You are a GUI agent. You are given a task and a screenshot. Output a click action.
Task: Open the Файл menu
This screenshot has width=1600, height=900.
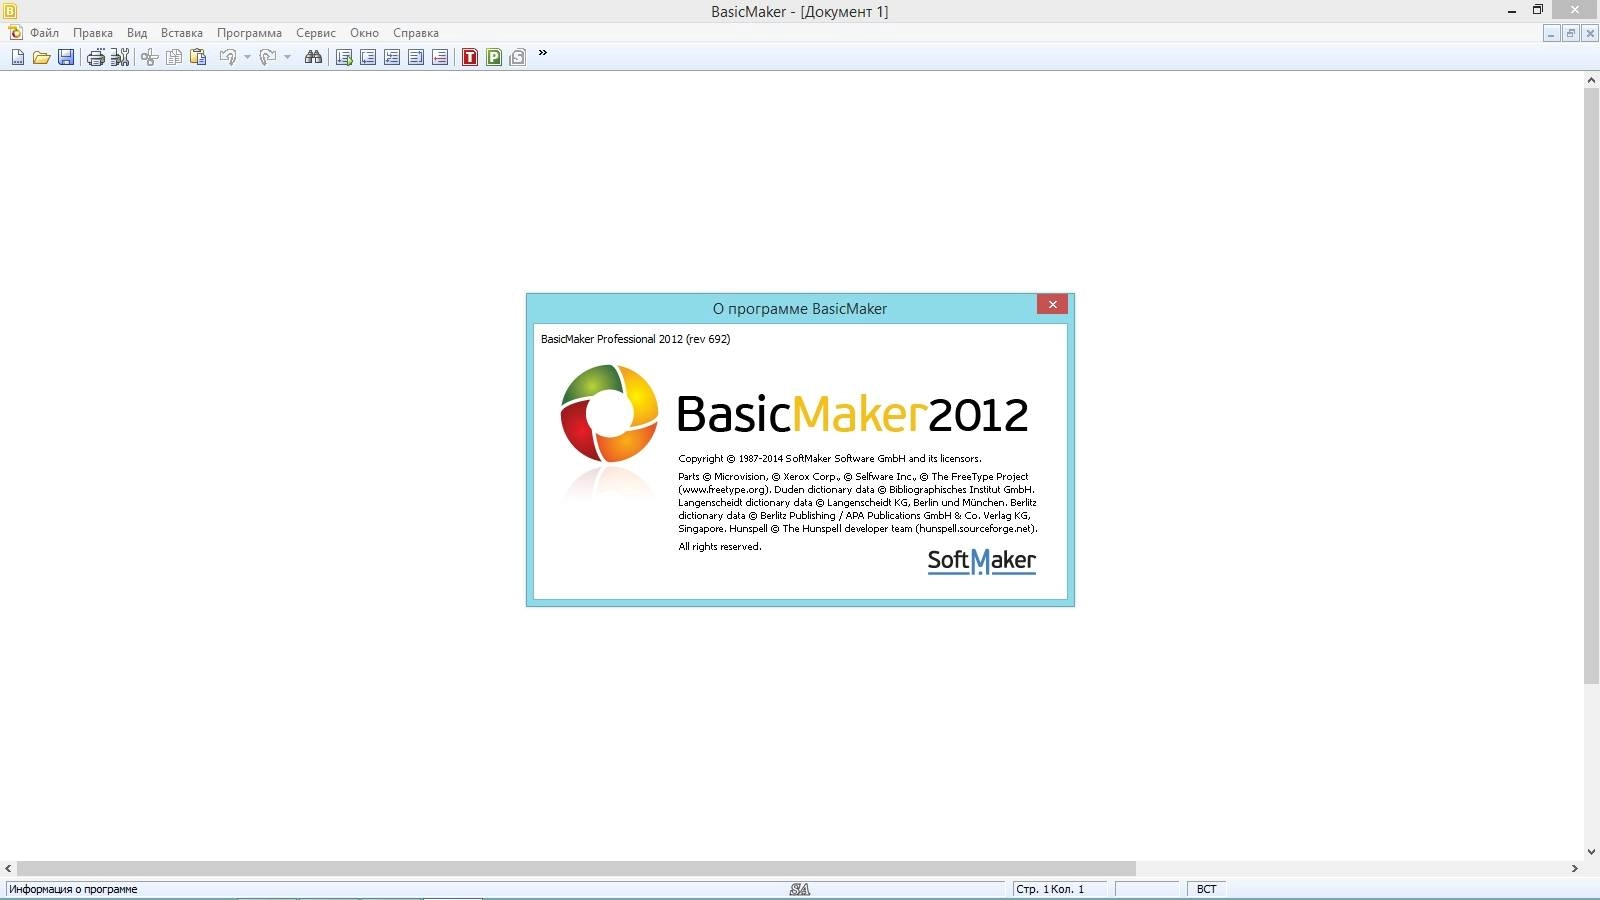click(x=44, y=33)
